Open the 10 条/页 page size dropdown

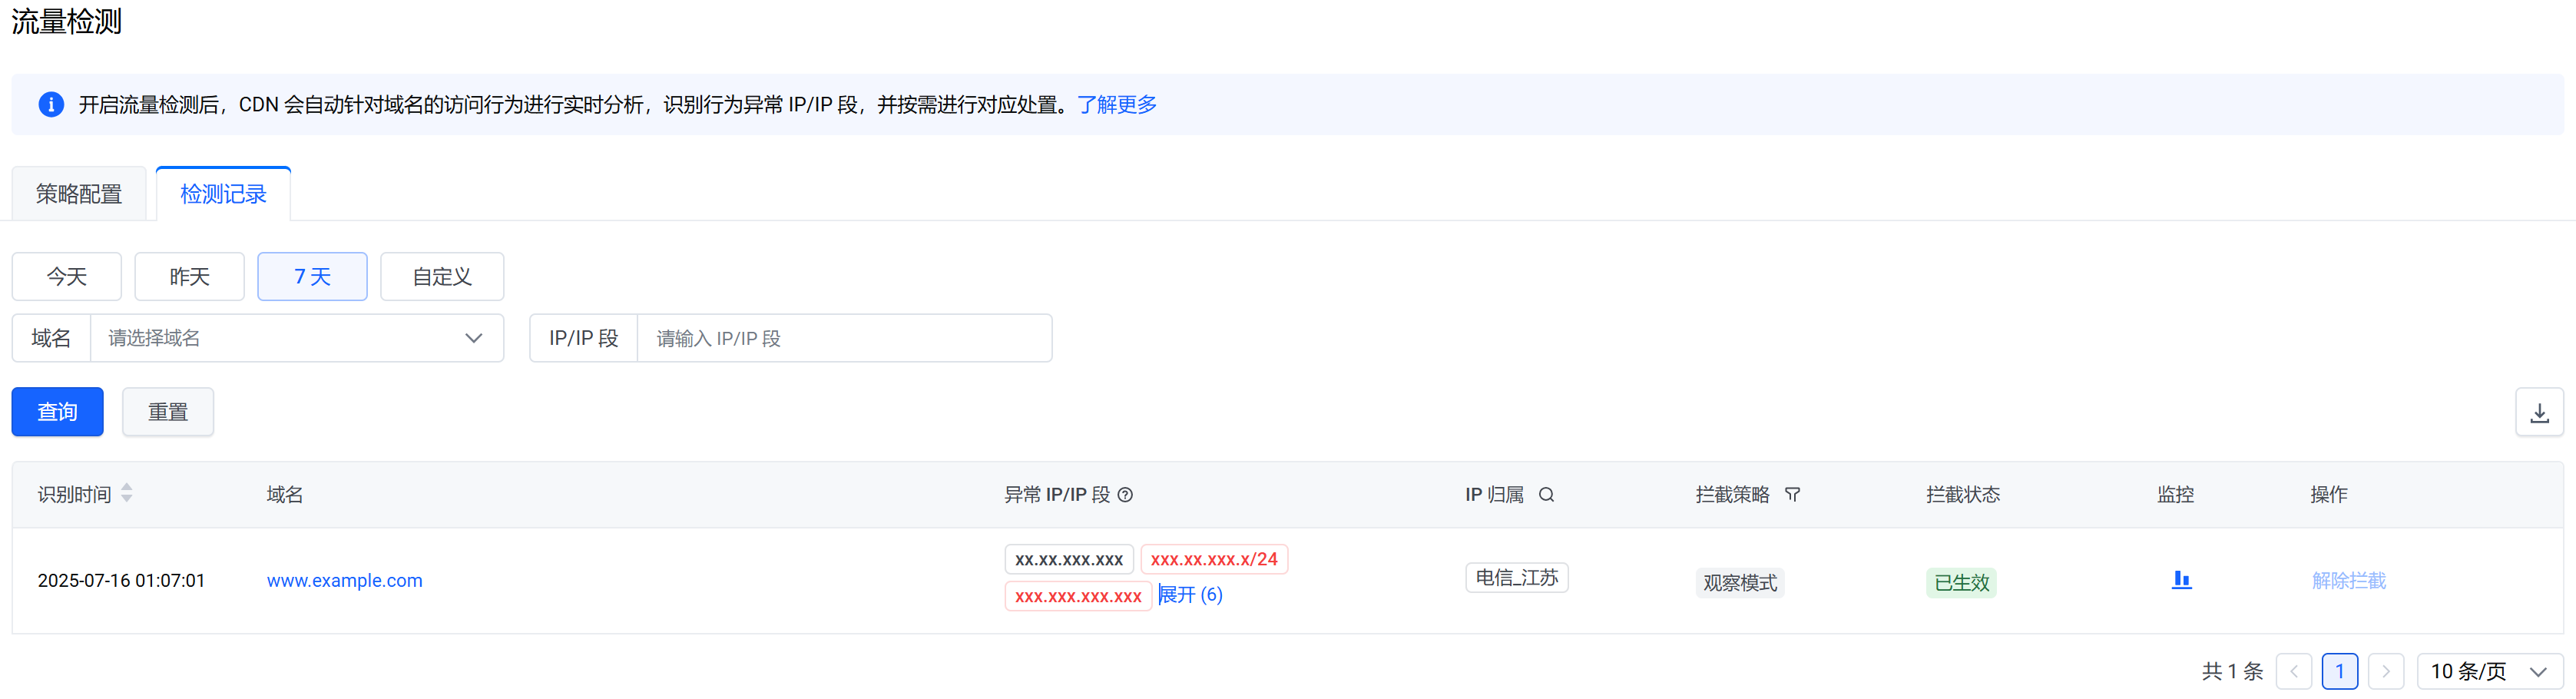coord(2489,671)
